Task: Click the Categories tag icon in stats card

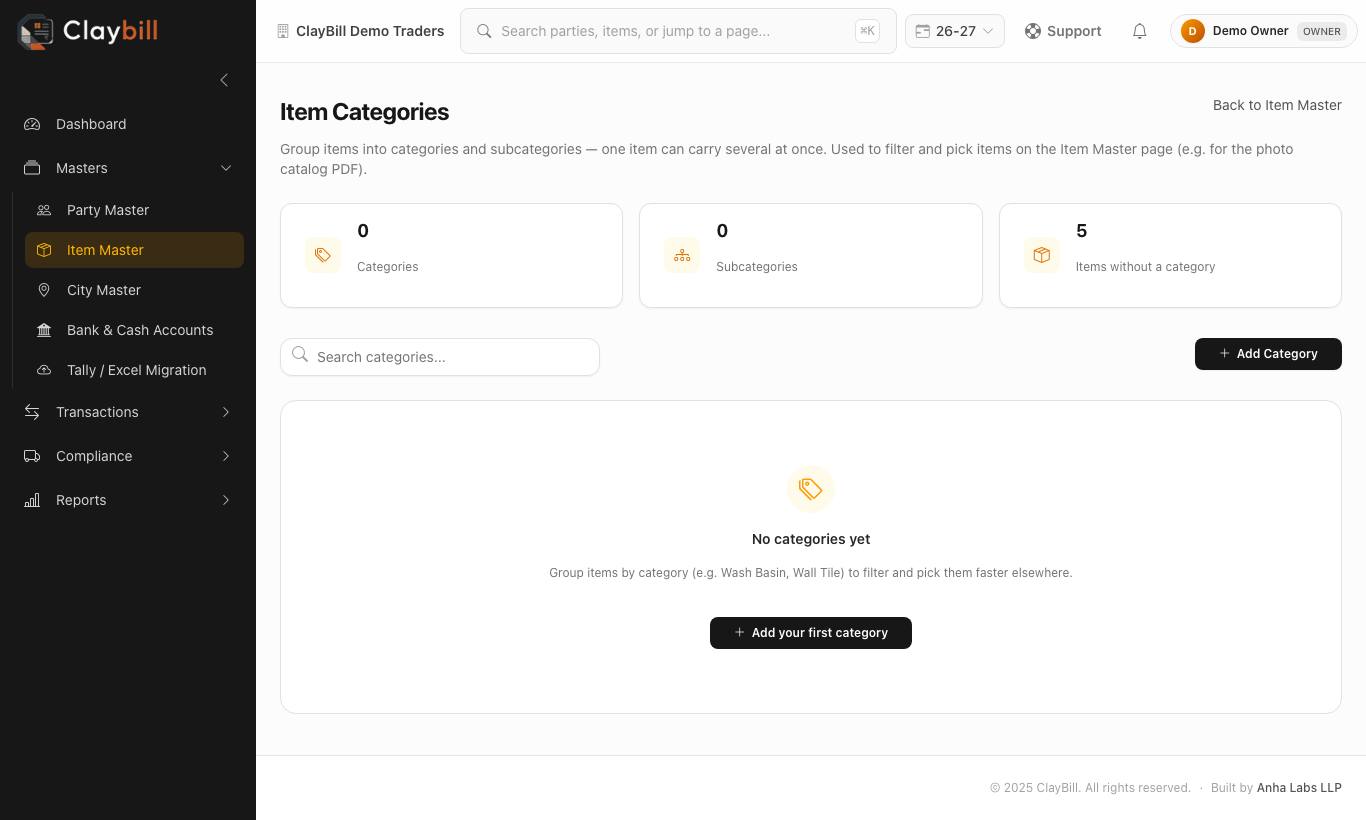Action: pos(323,255)
